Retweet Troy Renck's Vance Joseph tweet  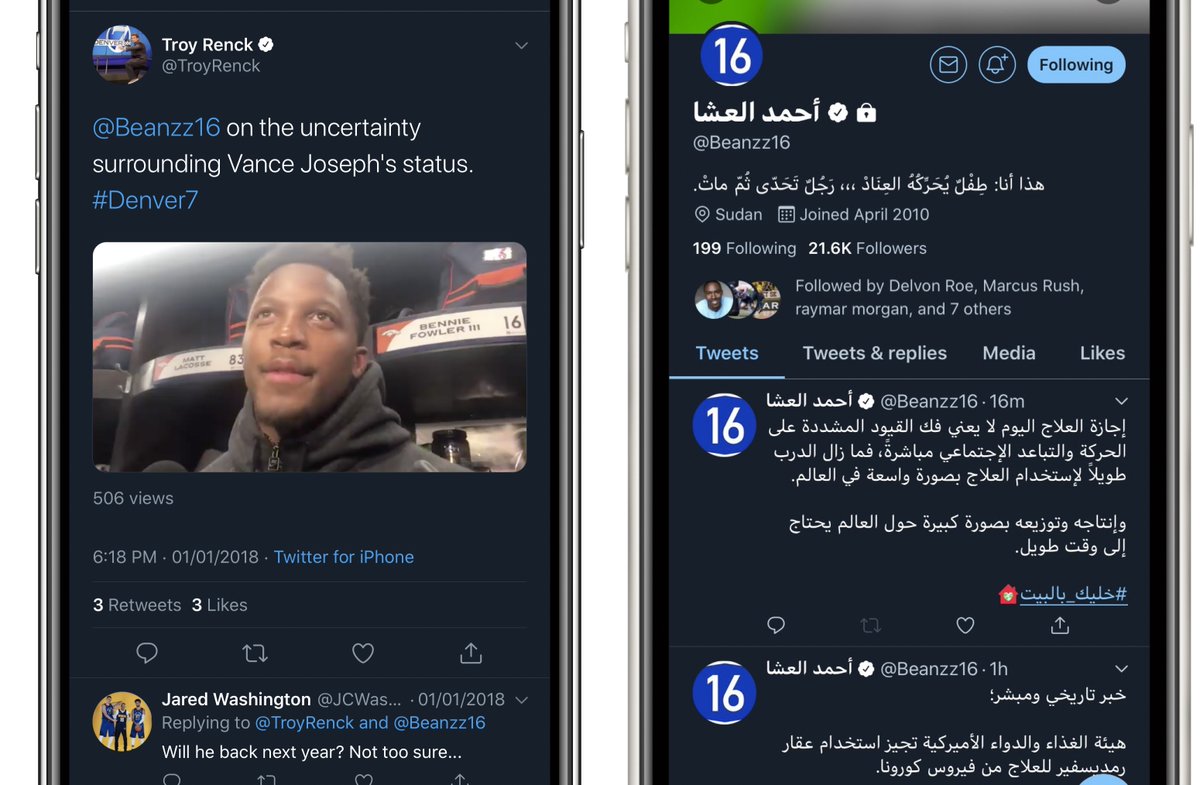click(255, 653)
